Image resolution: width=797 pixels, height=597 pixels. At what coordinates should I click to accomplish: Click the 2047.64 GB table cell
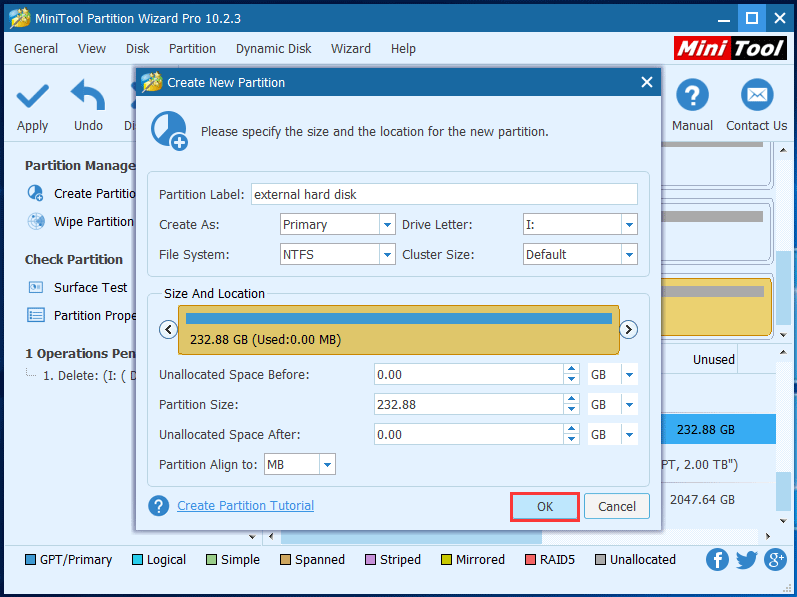[702, 500]
